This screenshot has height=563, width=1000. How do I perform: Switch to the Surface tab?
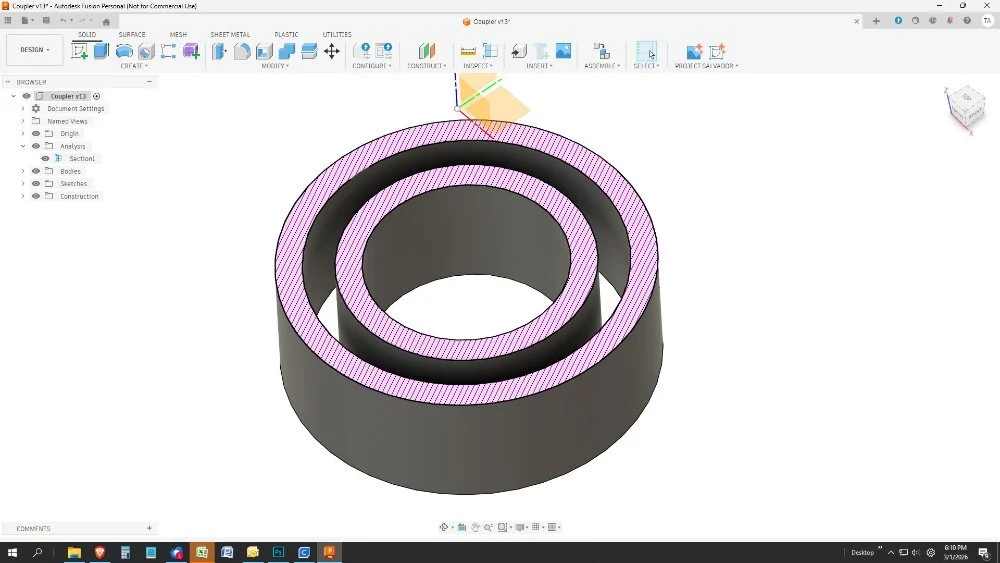tap(132, 34)
